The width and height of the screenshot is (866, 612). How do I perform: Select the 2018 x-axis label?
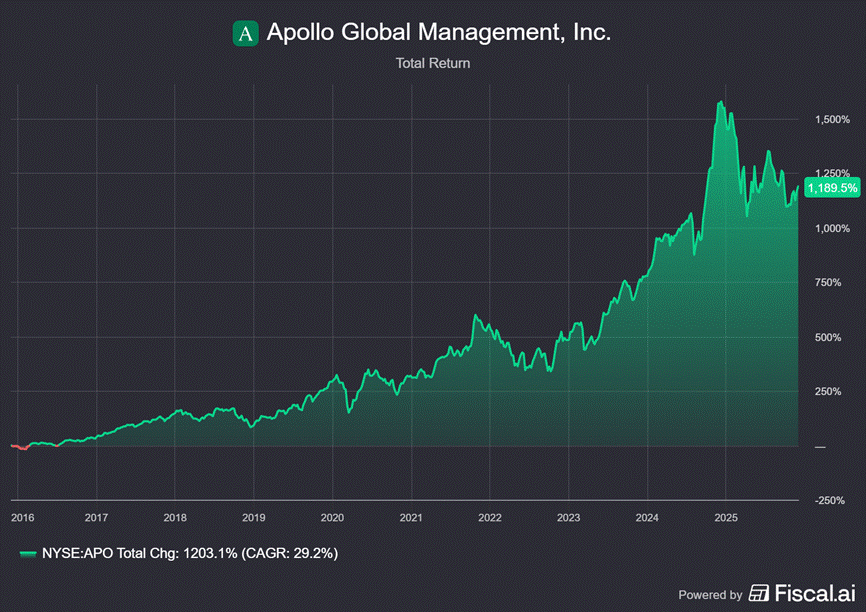[175, 517]
